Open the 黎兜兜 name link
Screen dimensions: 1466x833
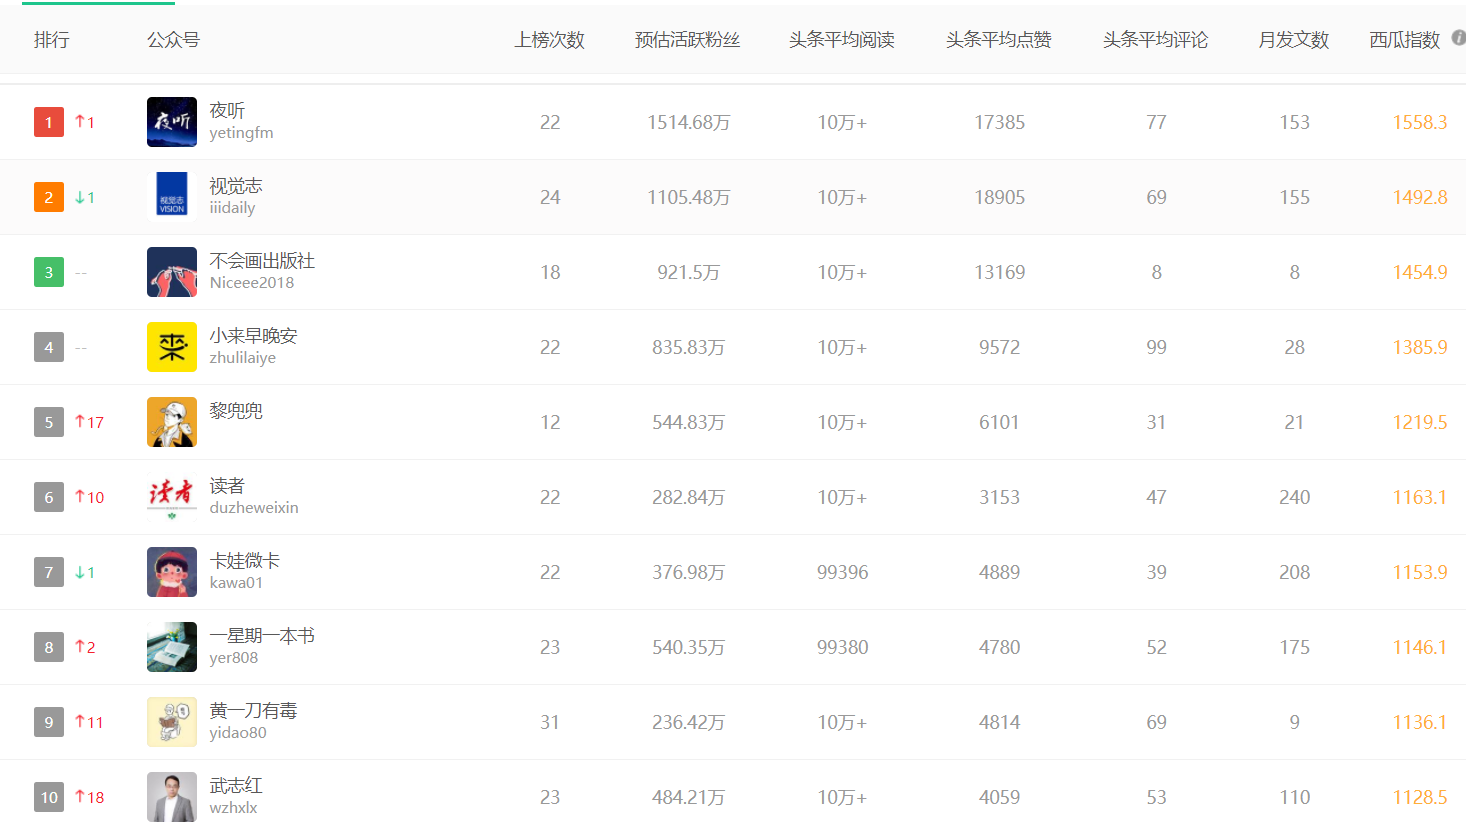click(236, 410)
